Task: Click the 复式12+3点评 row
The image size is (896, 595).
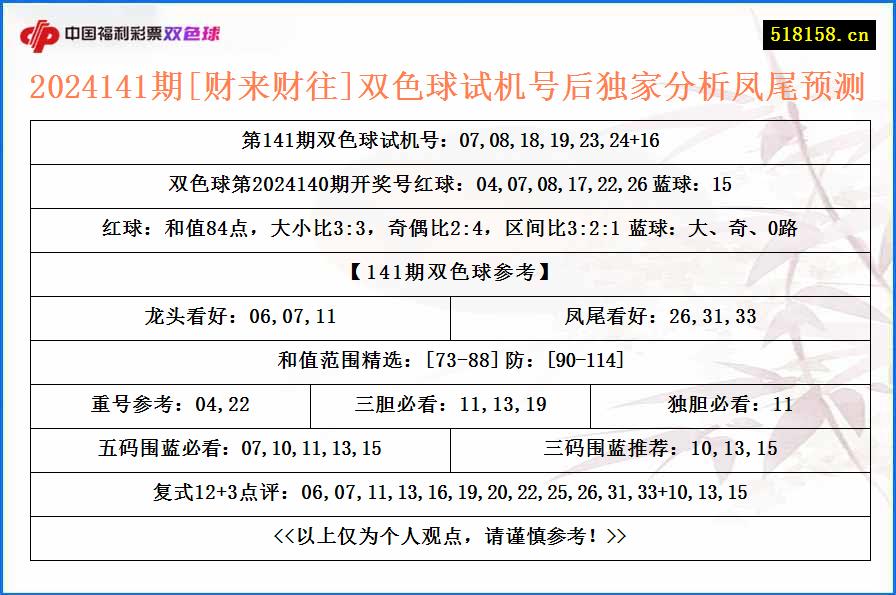Action: 448,494
